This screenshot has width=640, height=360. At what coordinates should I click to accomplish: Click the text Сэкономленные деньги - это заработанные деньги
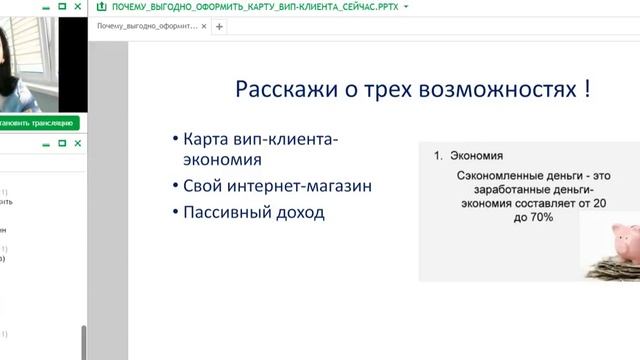click(533, 183)
